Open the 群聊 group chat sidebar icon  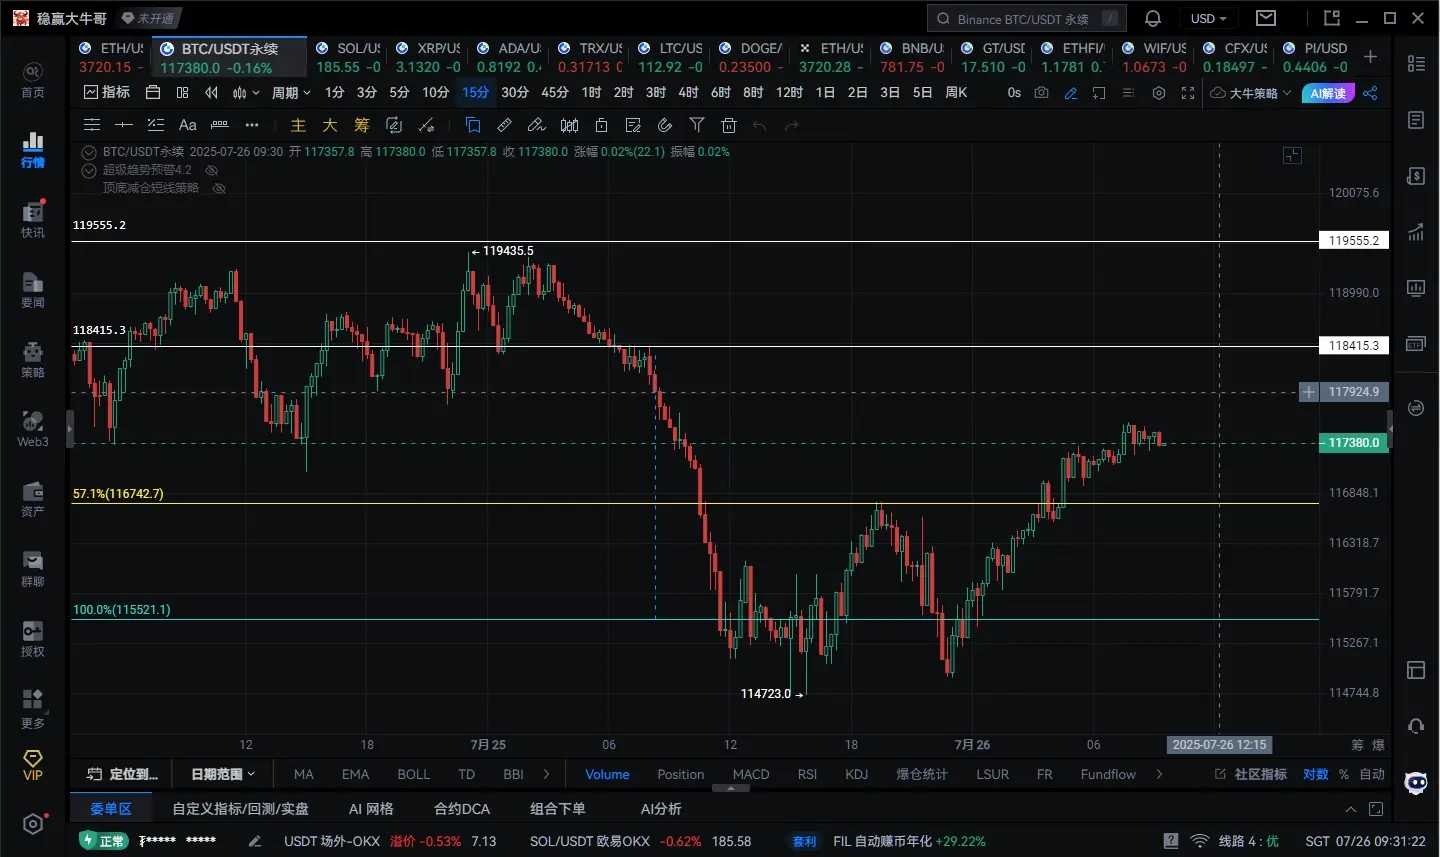(x=33, y=569)
